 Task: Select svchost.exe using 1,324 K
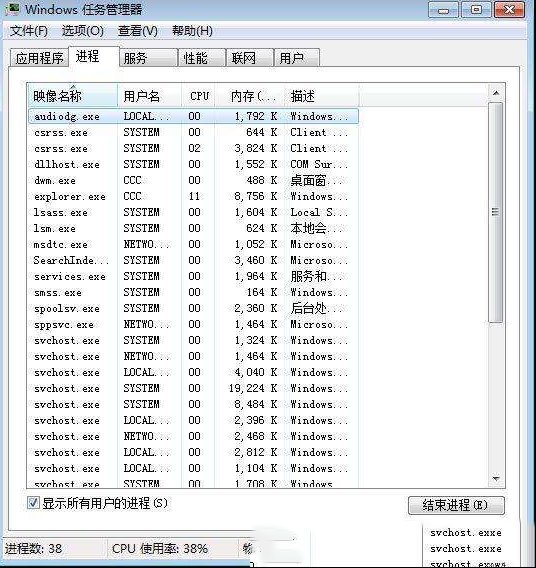[193, 340]
